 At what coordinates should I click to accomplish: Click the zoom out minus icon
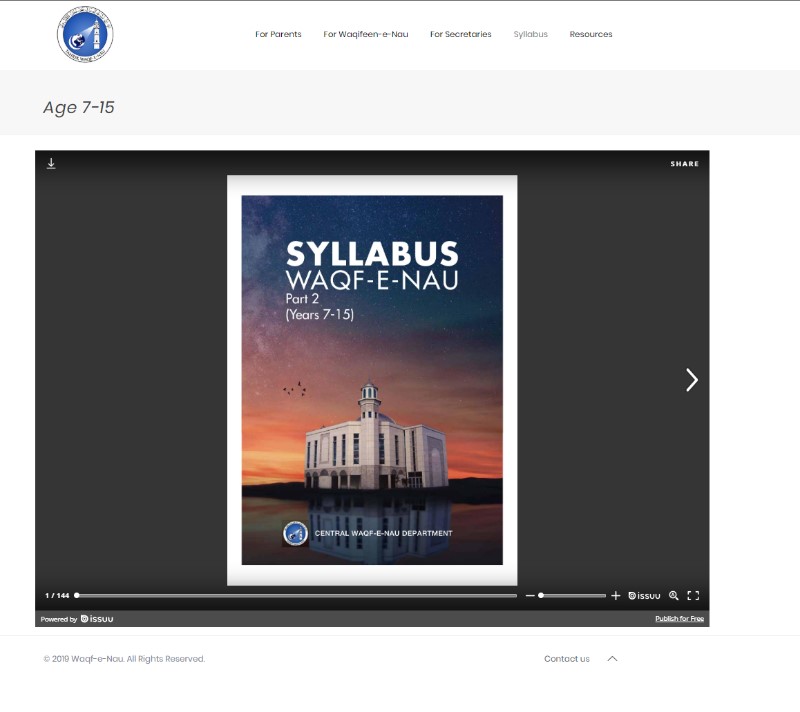[x=530, y=596]
